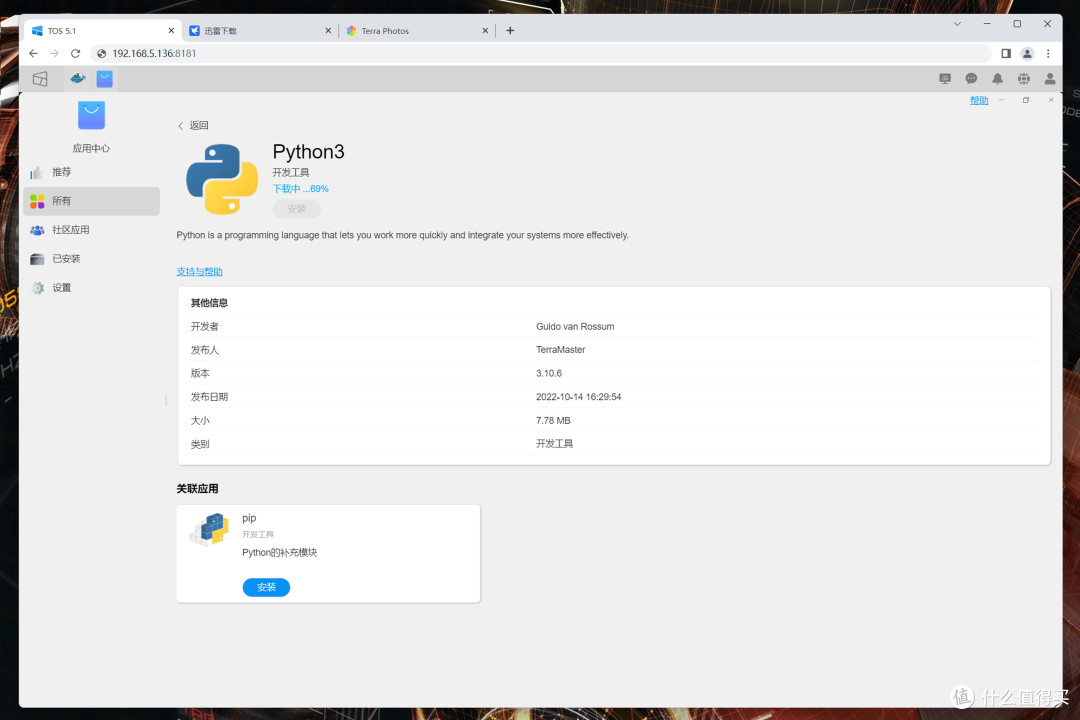Click the App Center bag icon in TOS toolbar
Screen dimensions: 1080x720
click(x=105, y=79)
